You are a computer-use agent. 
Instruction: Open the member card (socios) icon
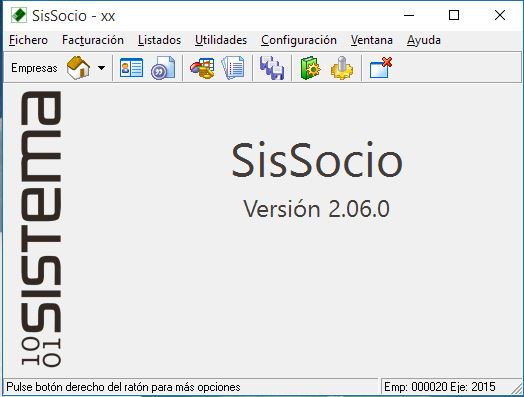click(x=131, y=68)
